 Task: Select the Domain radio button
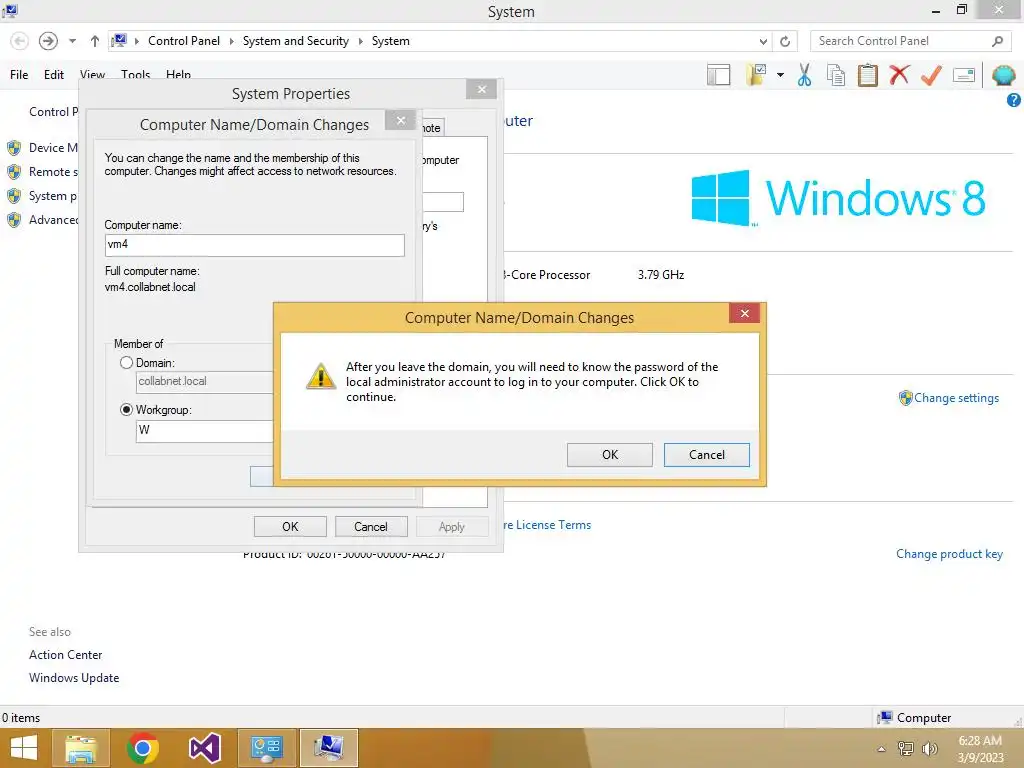tap(126, 362)
